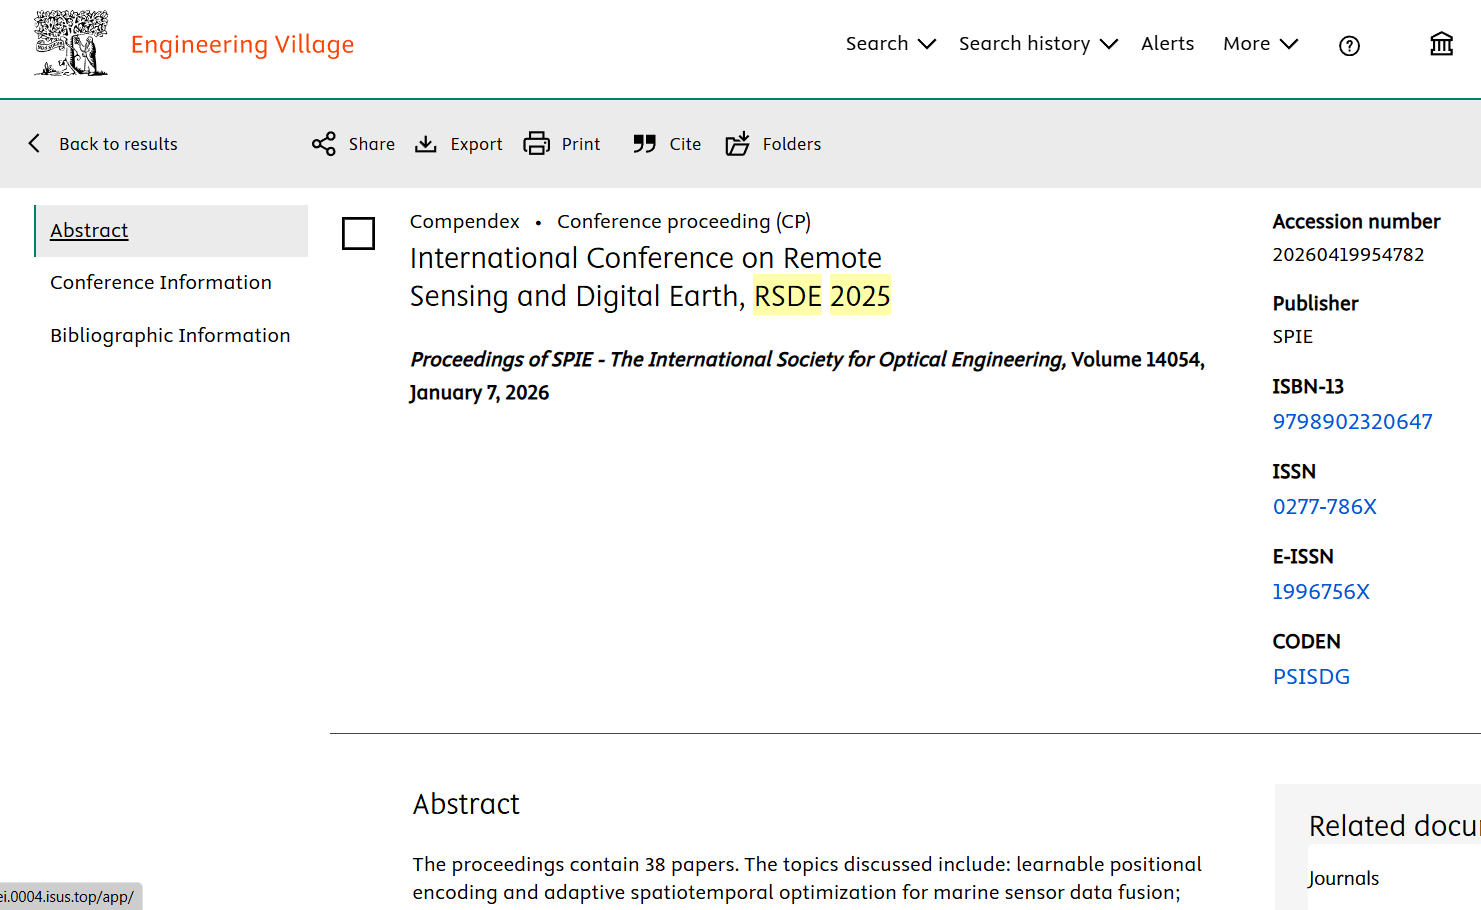Open the Alerts page
This screenshot has width=1481, height=910.
tap(1167, 44)
